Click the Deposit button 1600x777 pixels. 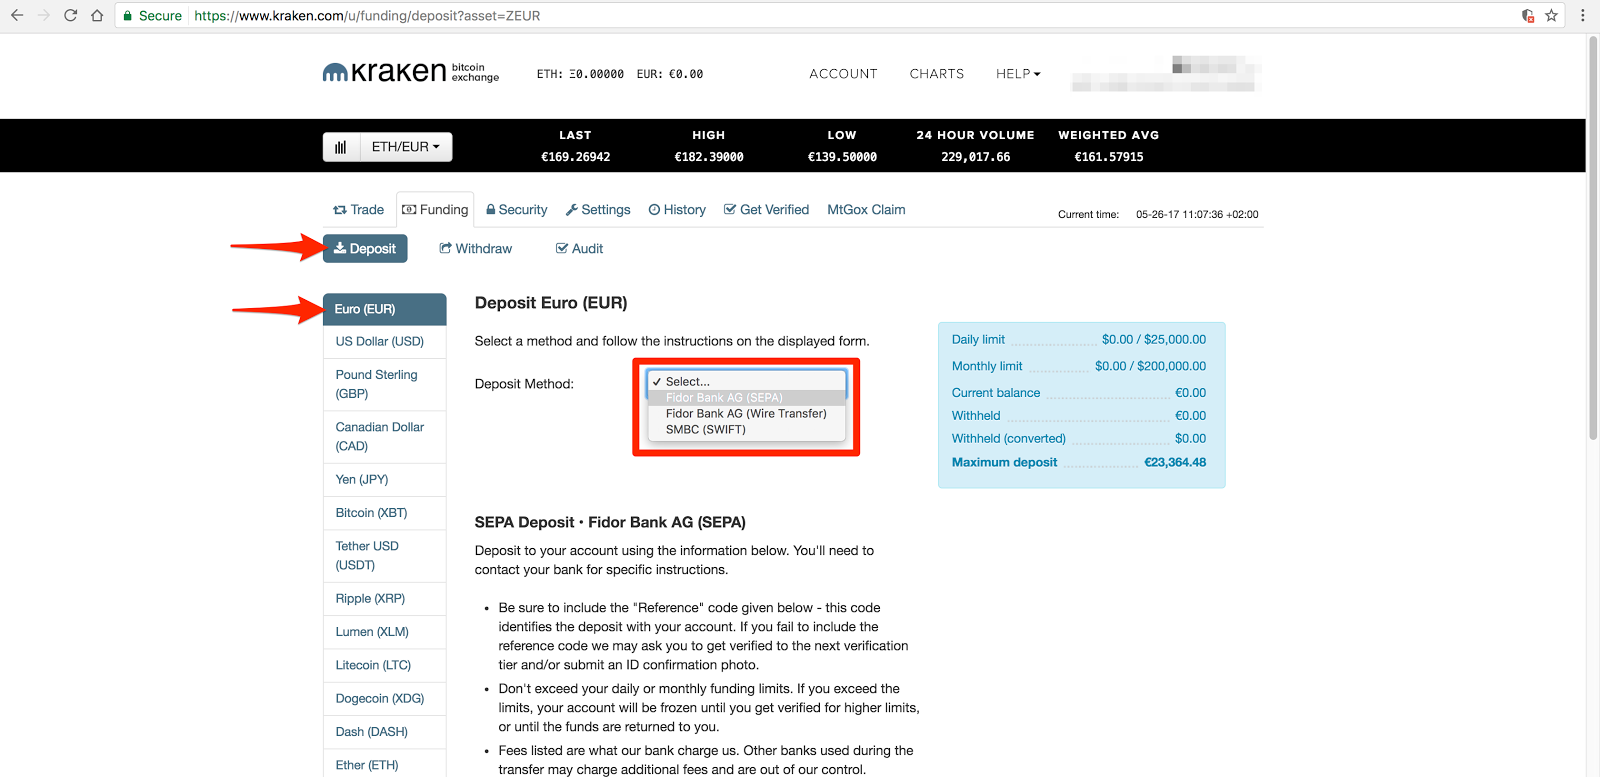pos(365,248)
